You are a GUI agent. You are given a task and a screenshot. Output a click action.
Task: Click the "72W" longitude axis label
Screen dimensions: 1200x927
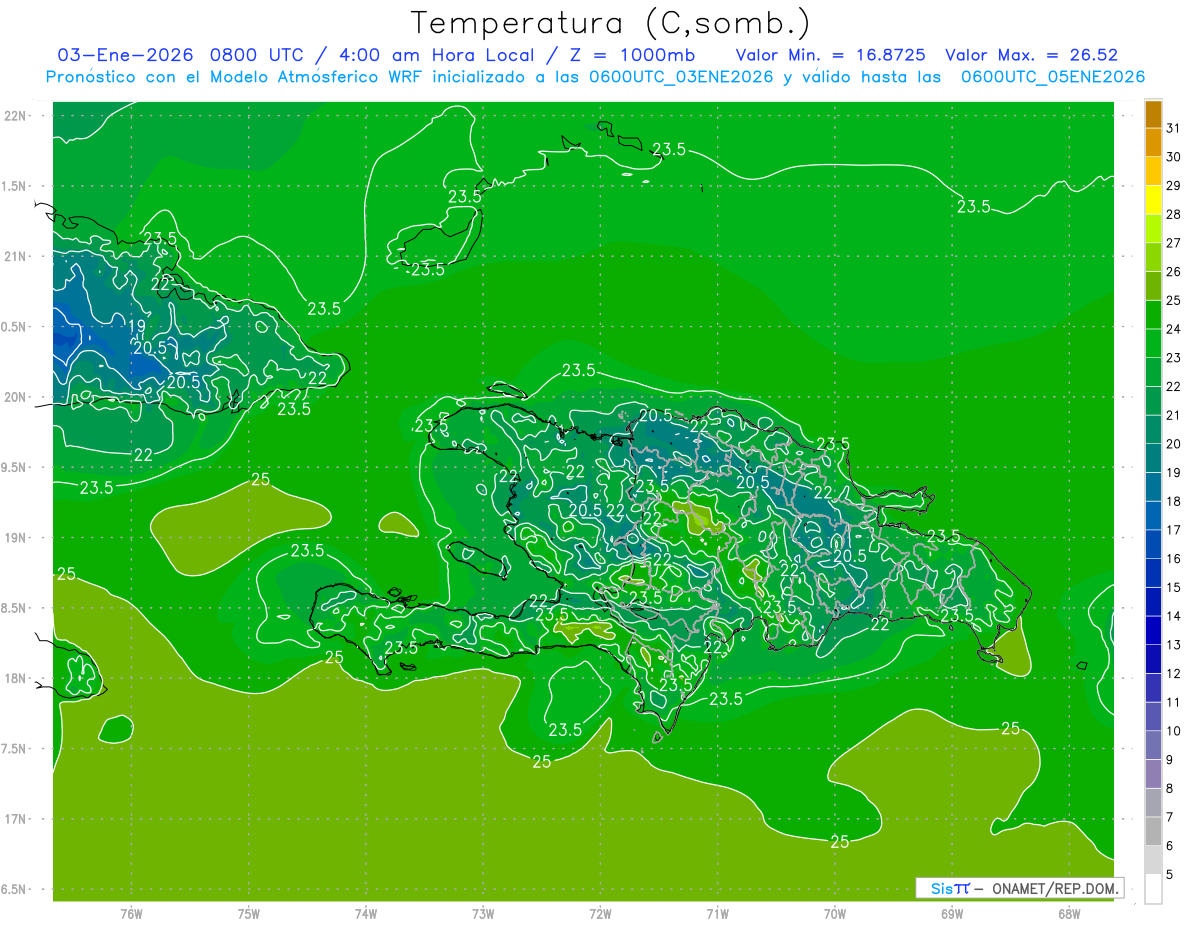tap(601, 915)
